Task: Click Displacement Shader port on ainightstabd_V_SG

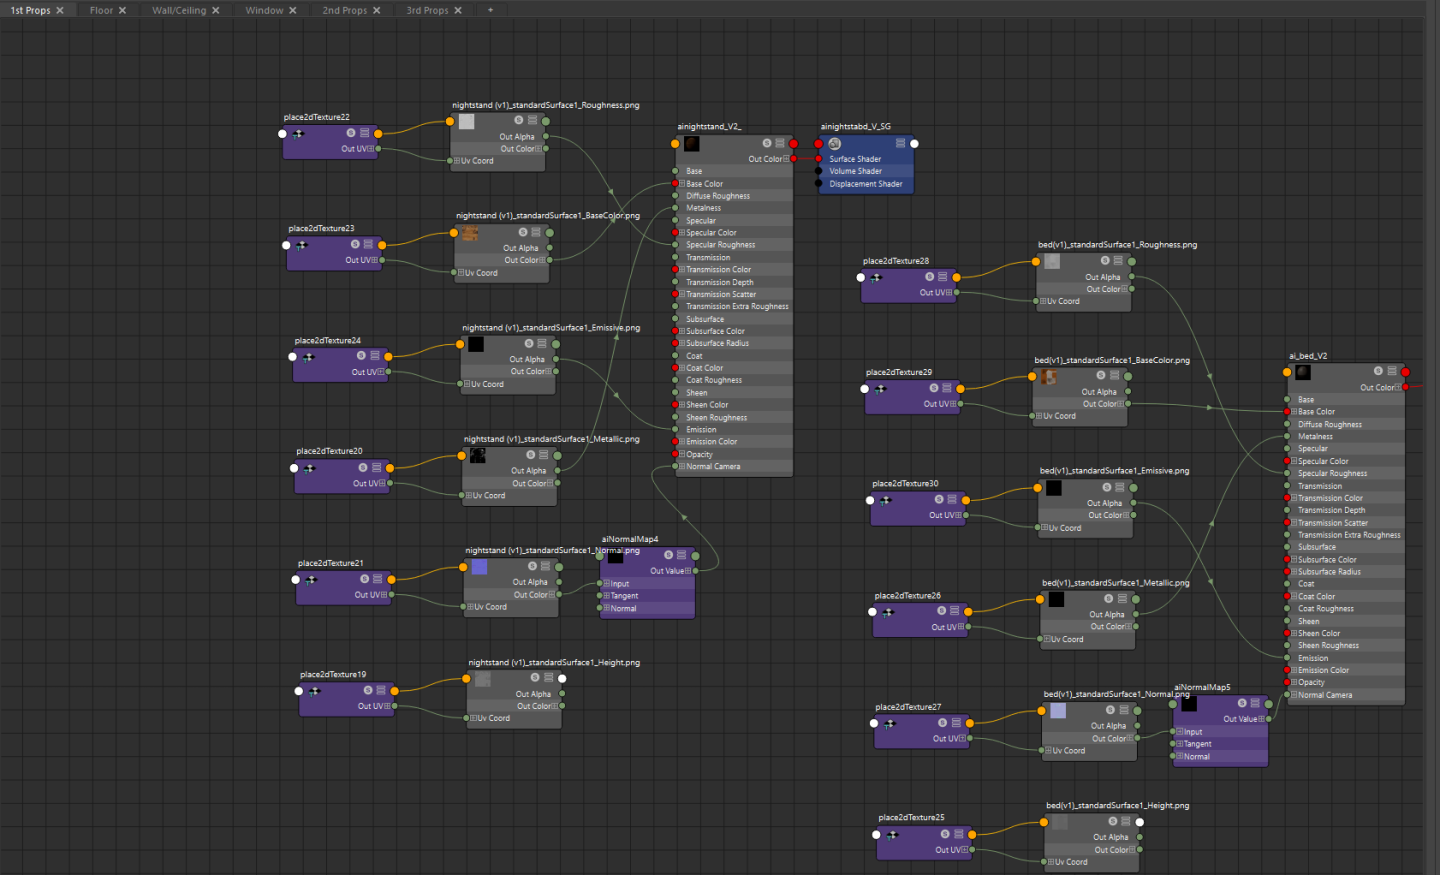Action: click(819, 184)
